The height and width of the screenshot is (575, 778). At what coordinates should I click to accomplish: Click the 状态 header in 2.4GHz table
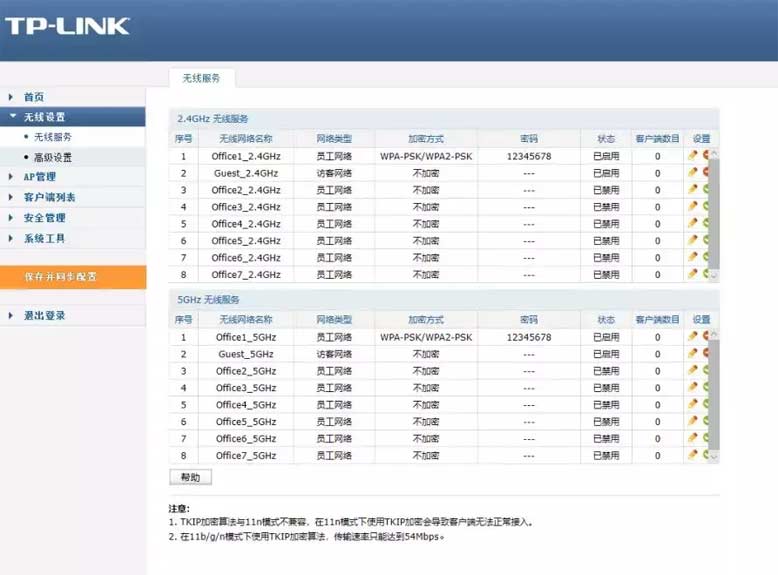(x=606, y=139)
